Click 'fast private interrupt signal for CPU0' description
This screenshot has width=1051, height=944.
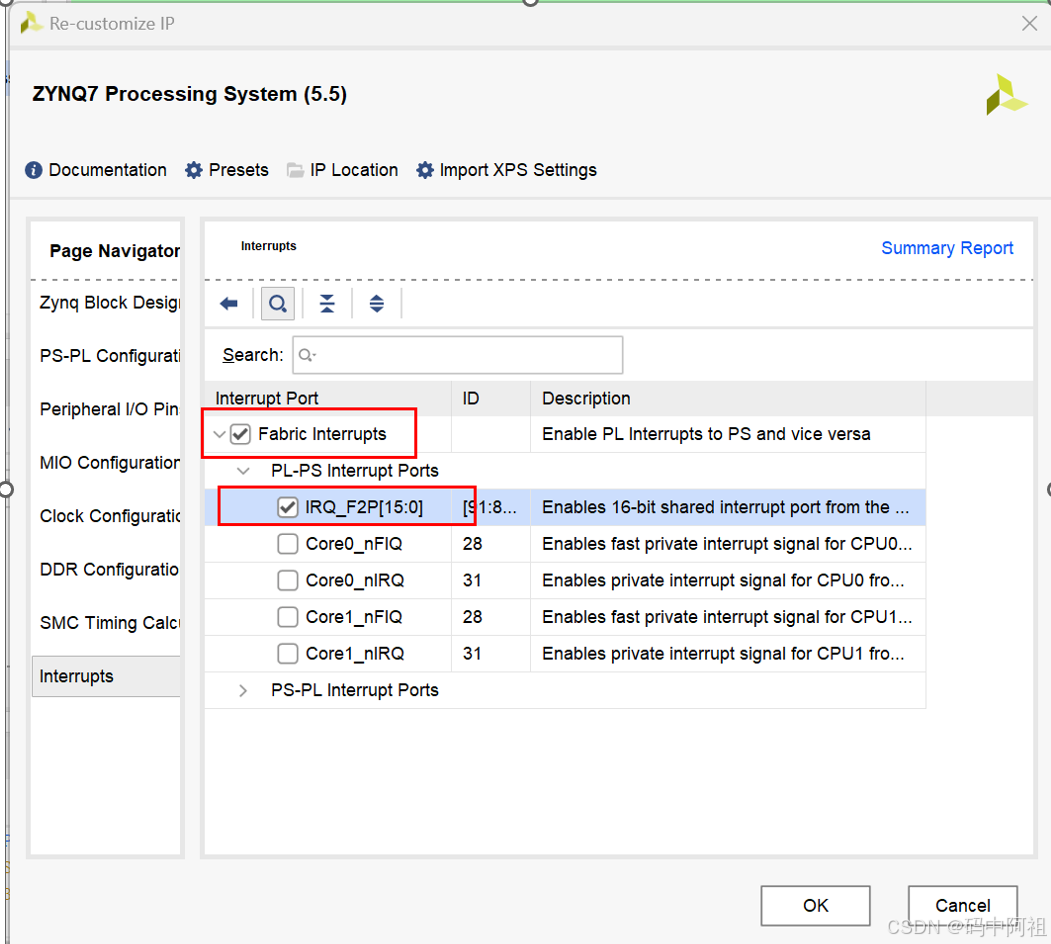[727, 544]
